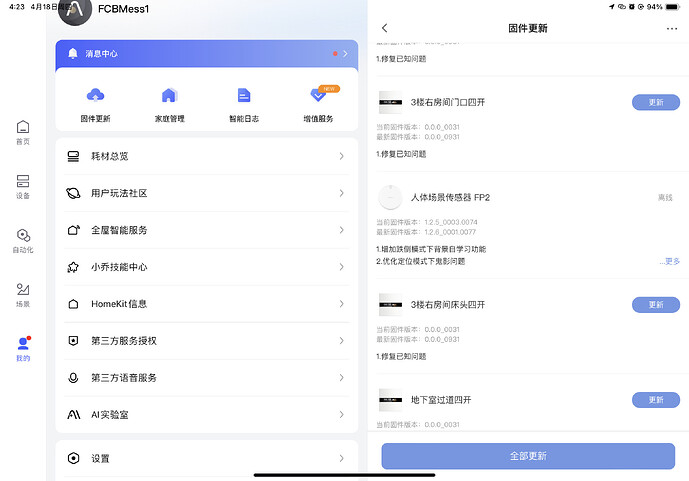Image resolution: width=689 pixels, height=481 pixels.
Task: Open 3楼右房间床头四开 switch thumbnail
Action: tap(390, 304)
